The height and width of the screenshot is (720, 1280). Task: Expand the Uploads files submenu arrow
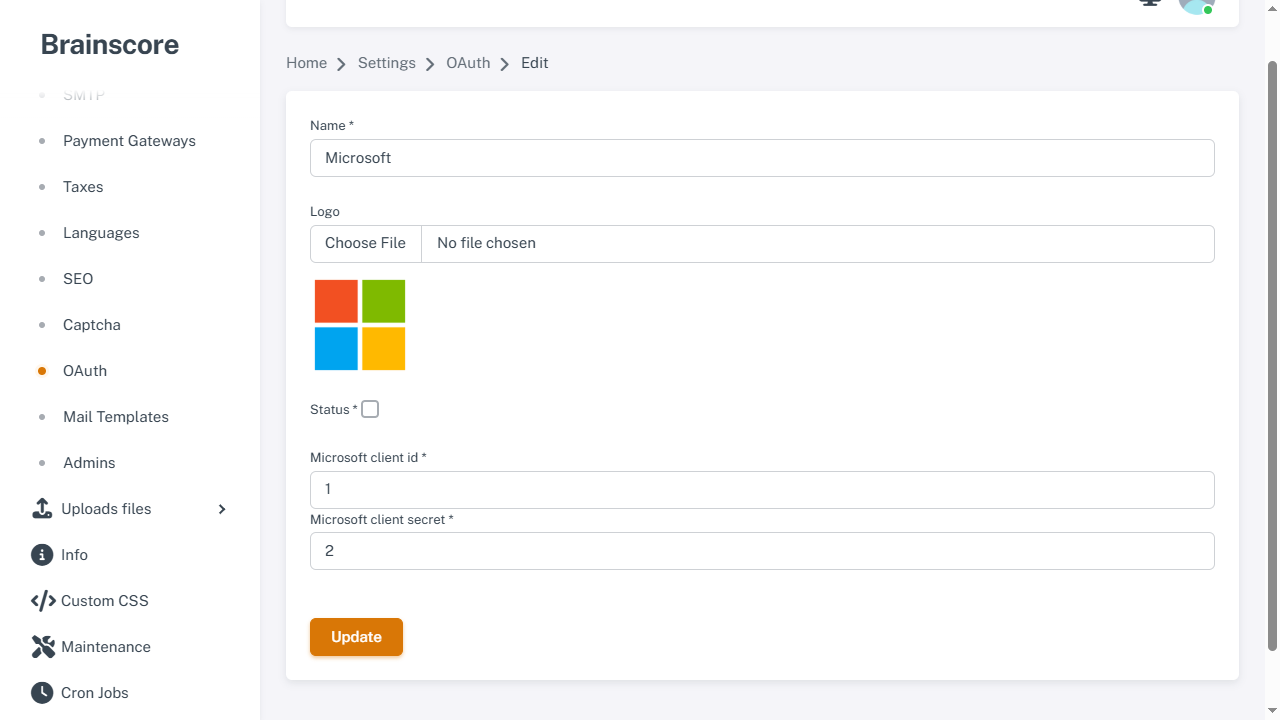(x=222, y=509)
